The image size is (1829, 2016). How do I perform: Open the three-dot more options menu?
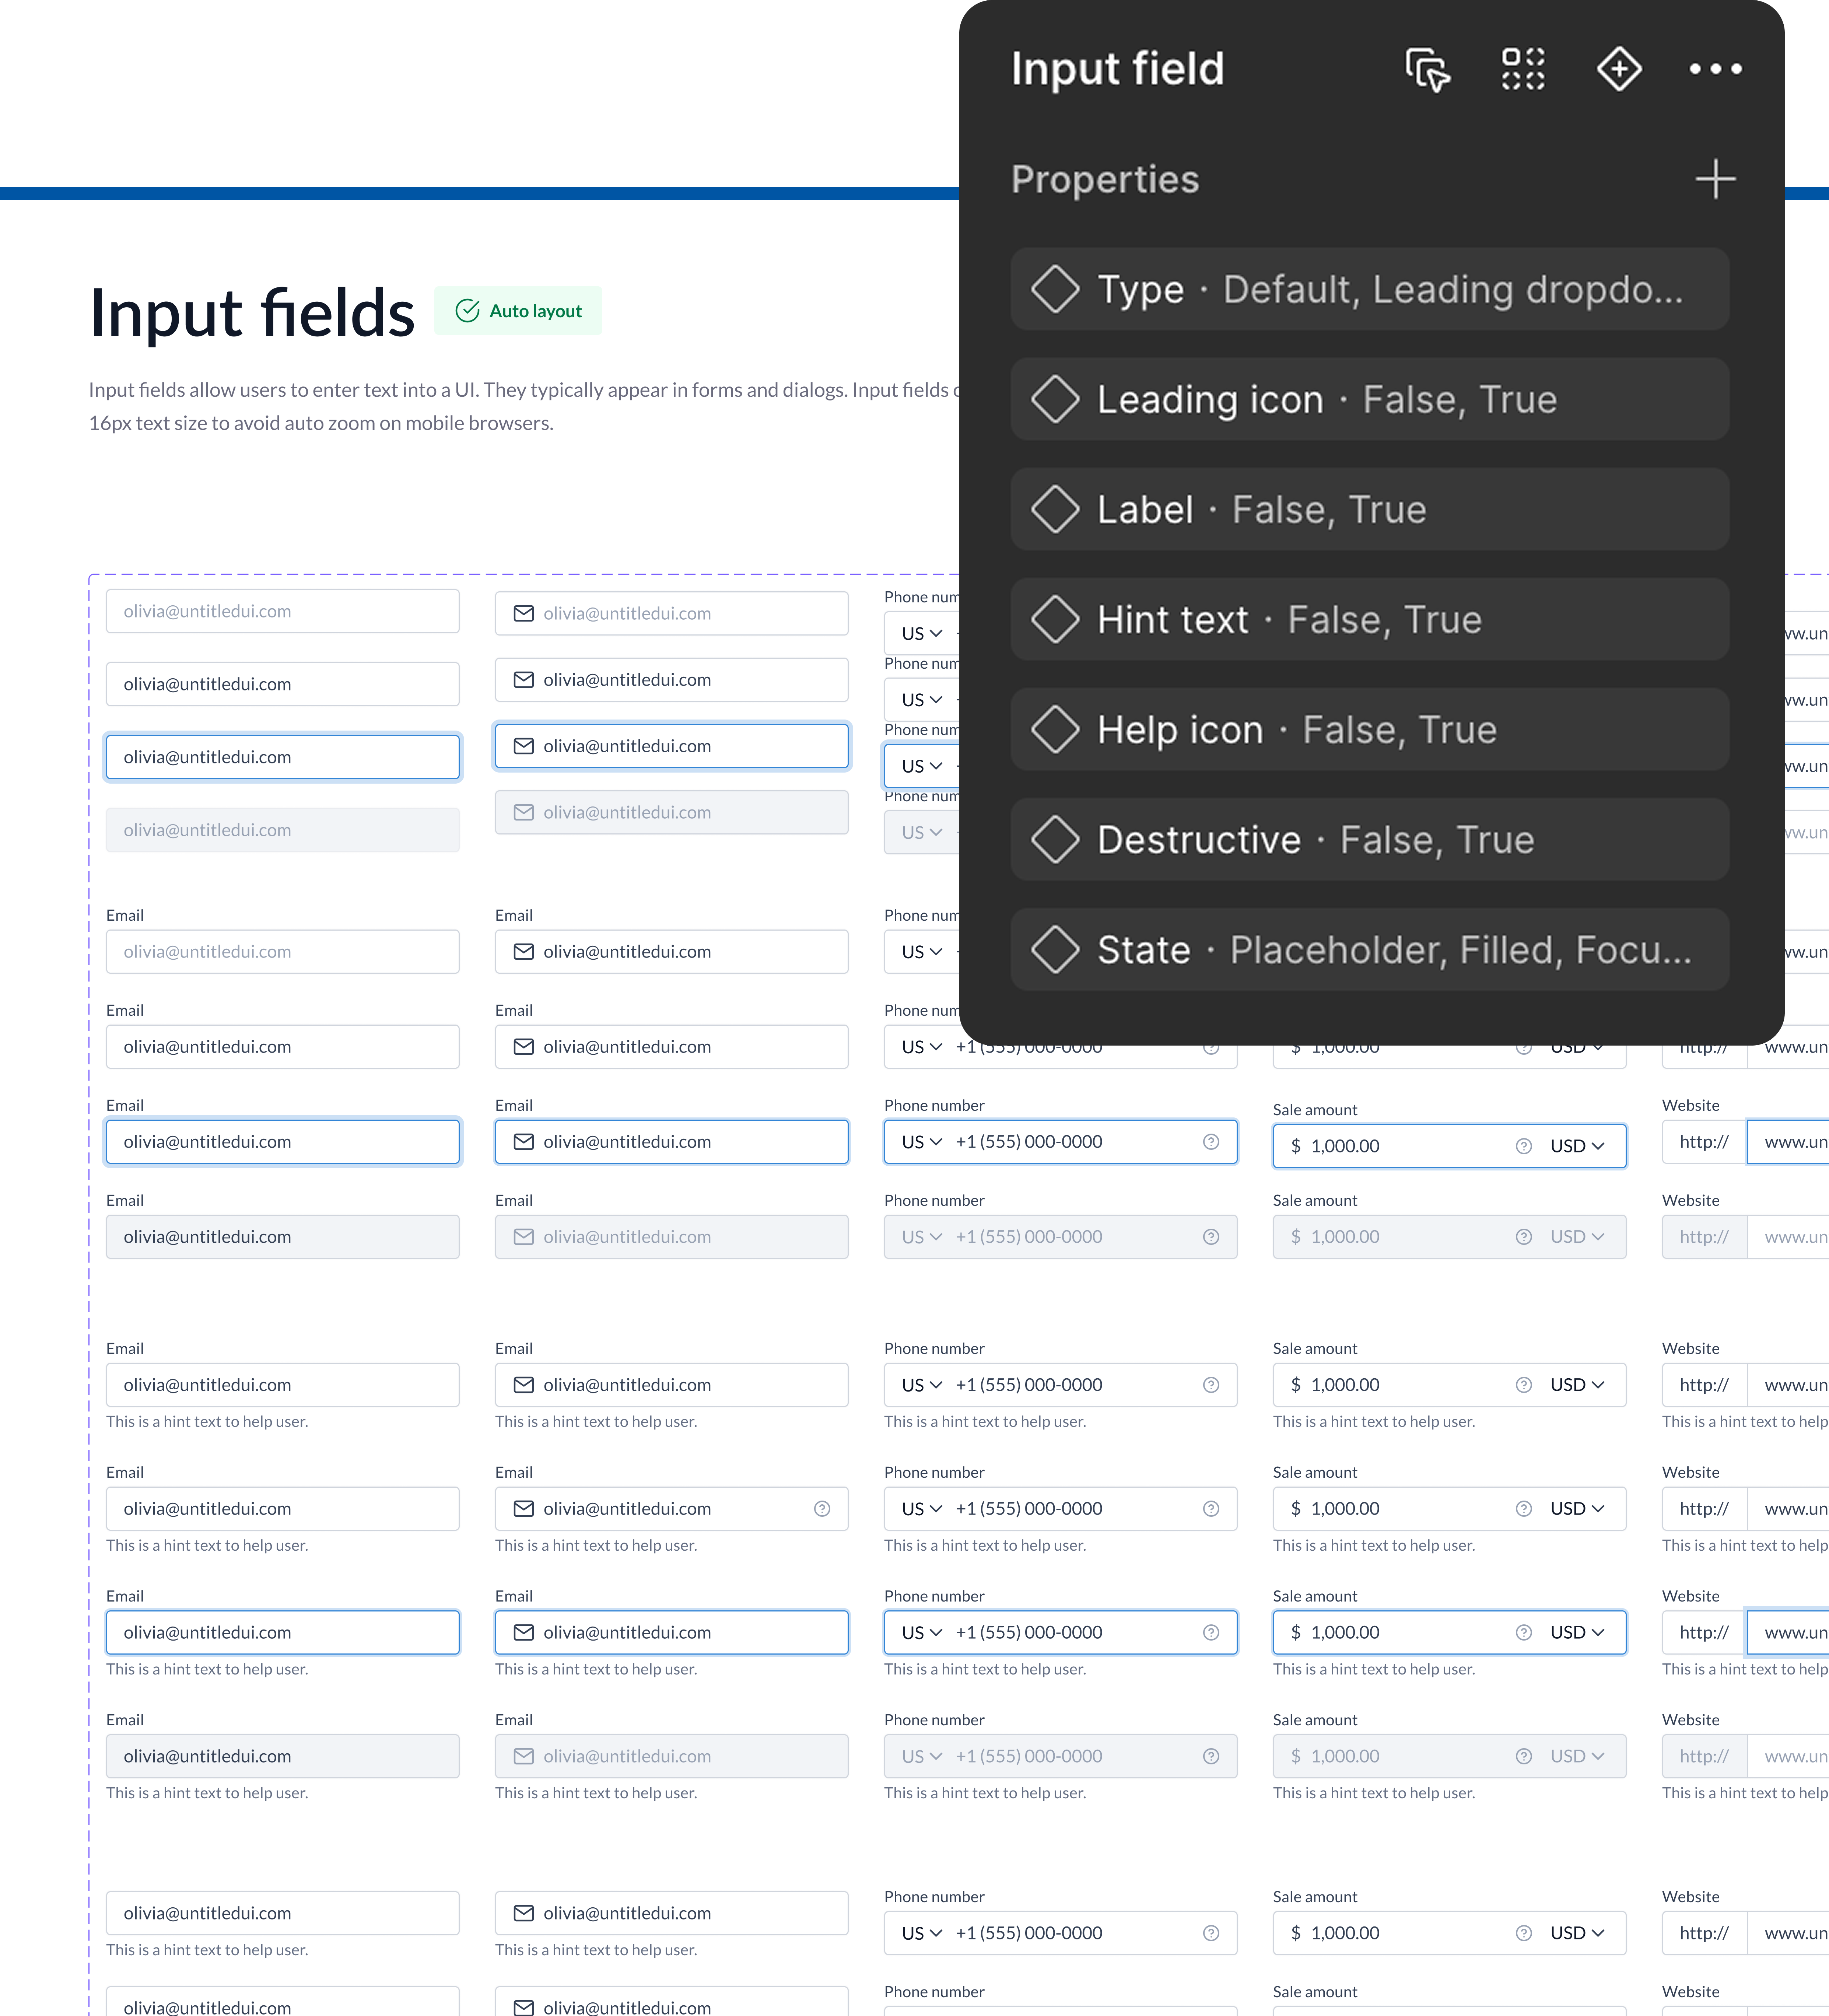1715,69
